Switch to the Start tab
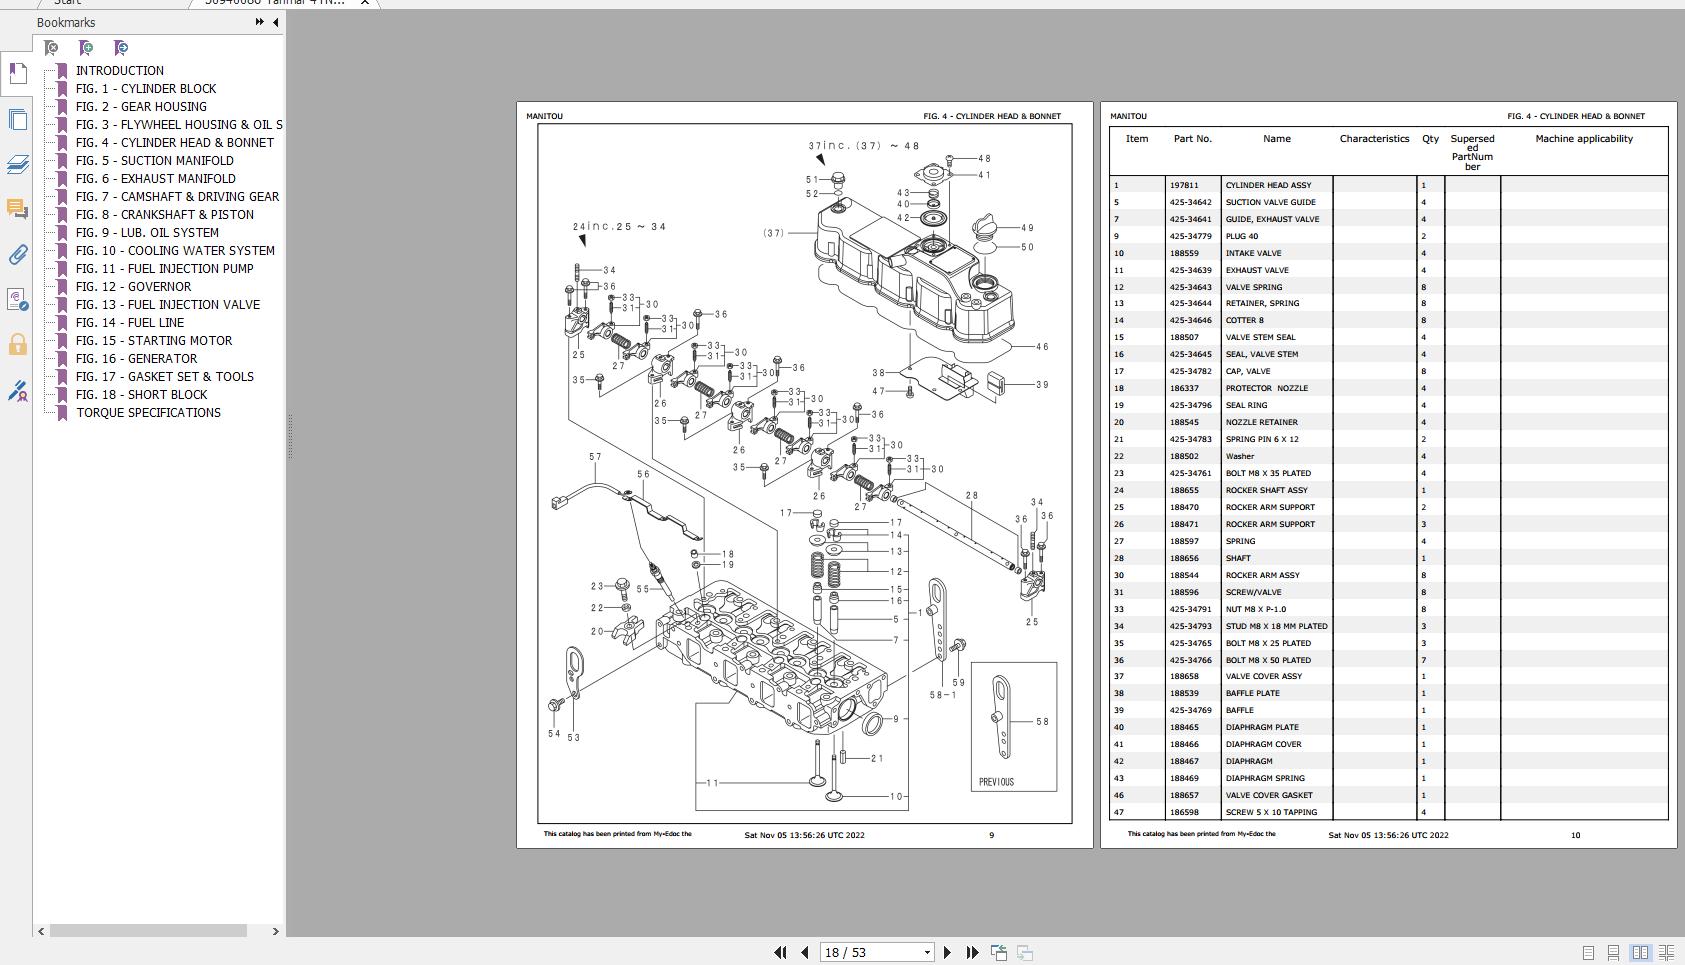 coord(67,3)
